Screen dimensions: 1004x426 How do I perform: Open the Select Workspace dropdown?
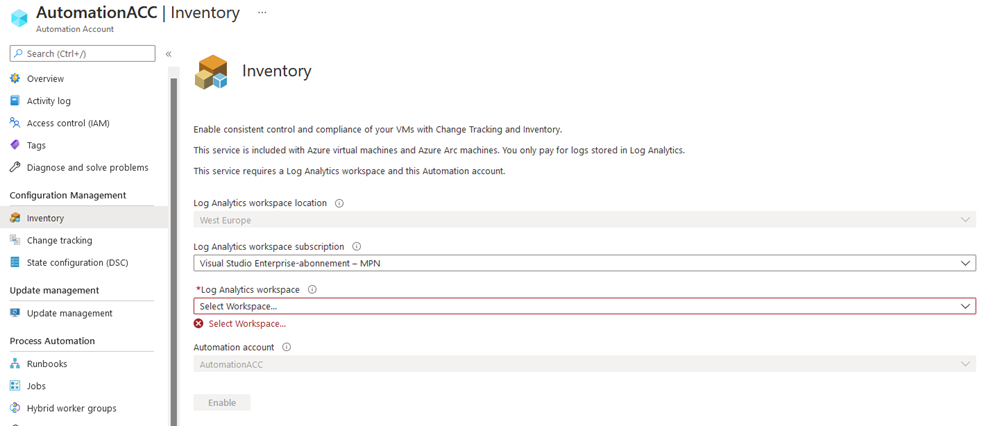[x=585, y=306]
